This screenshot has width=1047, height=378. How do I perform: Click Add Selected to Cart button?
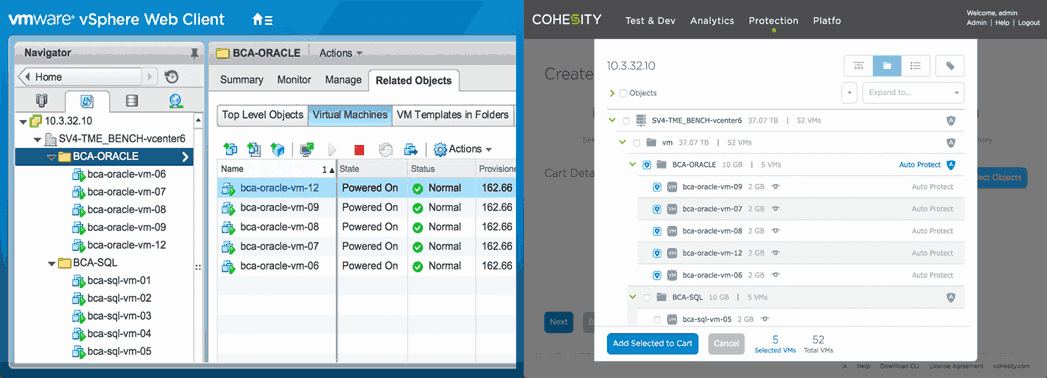click(x=653, y=343)
